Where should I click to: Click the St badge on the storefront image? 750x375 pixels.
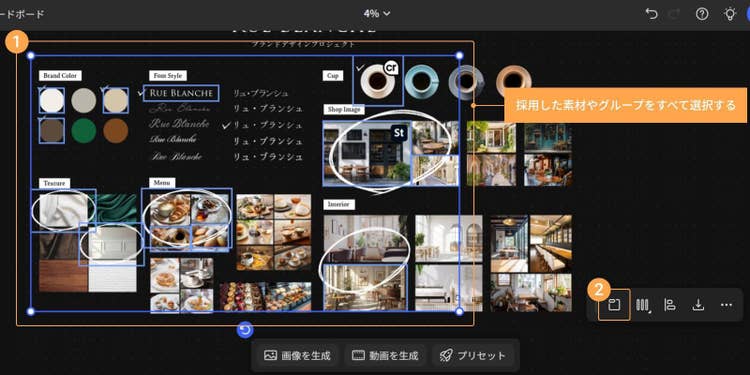399,132
